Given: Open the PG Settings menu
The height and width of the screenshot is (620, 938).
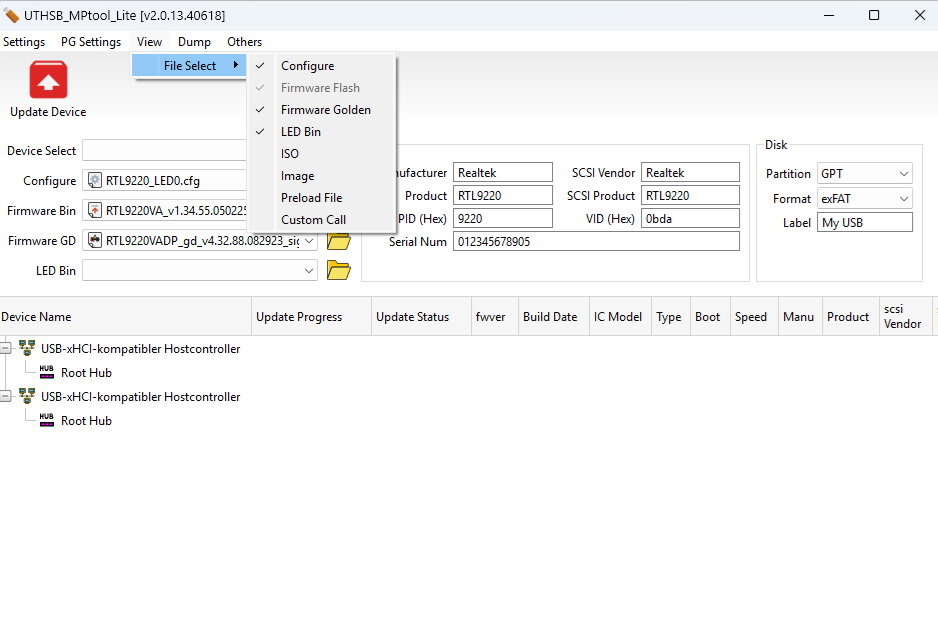Looking at the screenshot, I should 90,42.
